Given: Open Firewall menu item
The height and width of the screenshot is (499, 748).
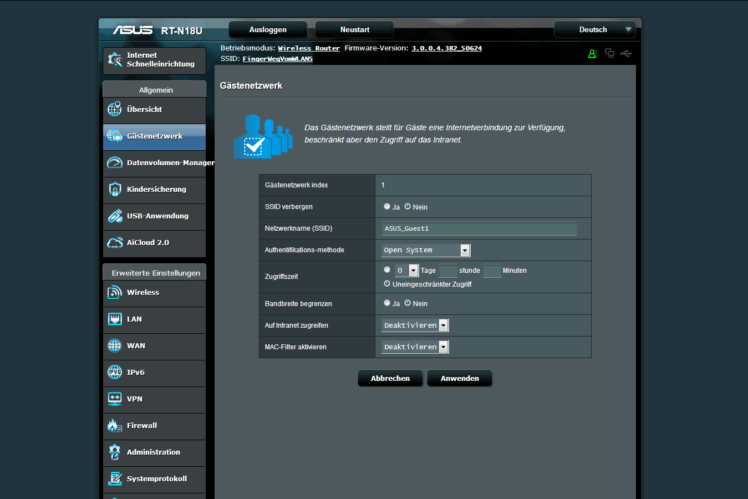Looking at the screenshot, I should click(155, 426).
